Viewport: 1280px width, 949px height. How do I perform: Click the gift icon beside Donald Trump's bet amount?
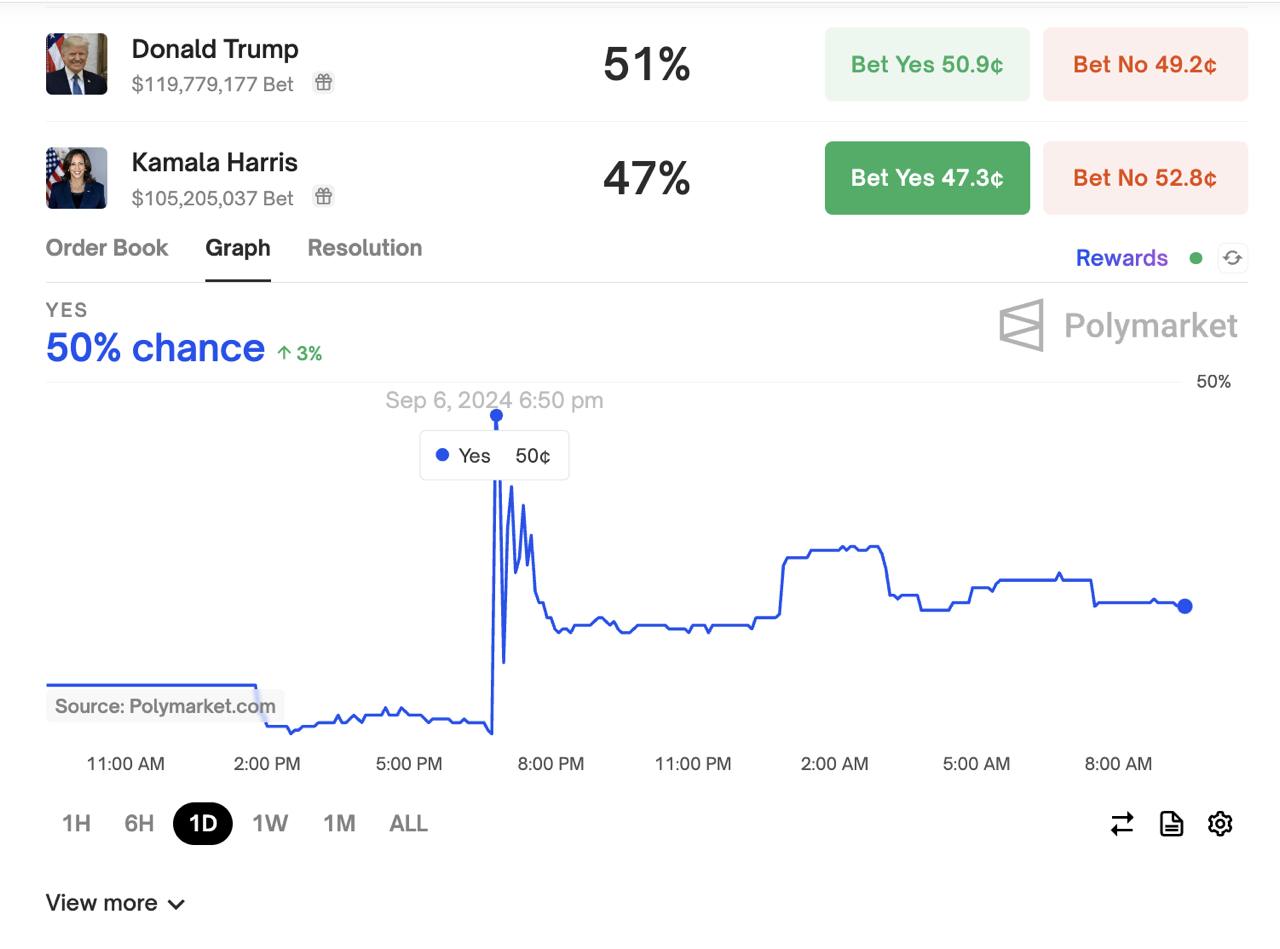tap(323, 83)
